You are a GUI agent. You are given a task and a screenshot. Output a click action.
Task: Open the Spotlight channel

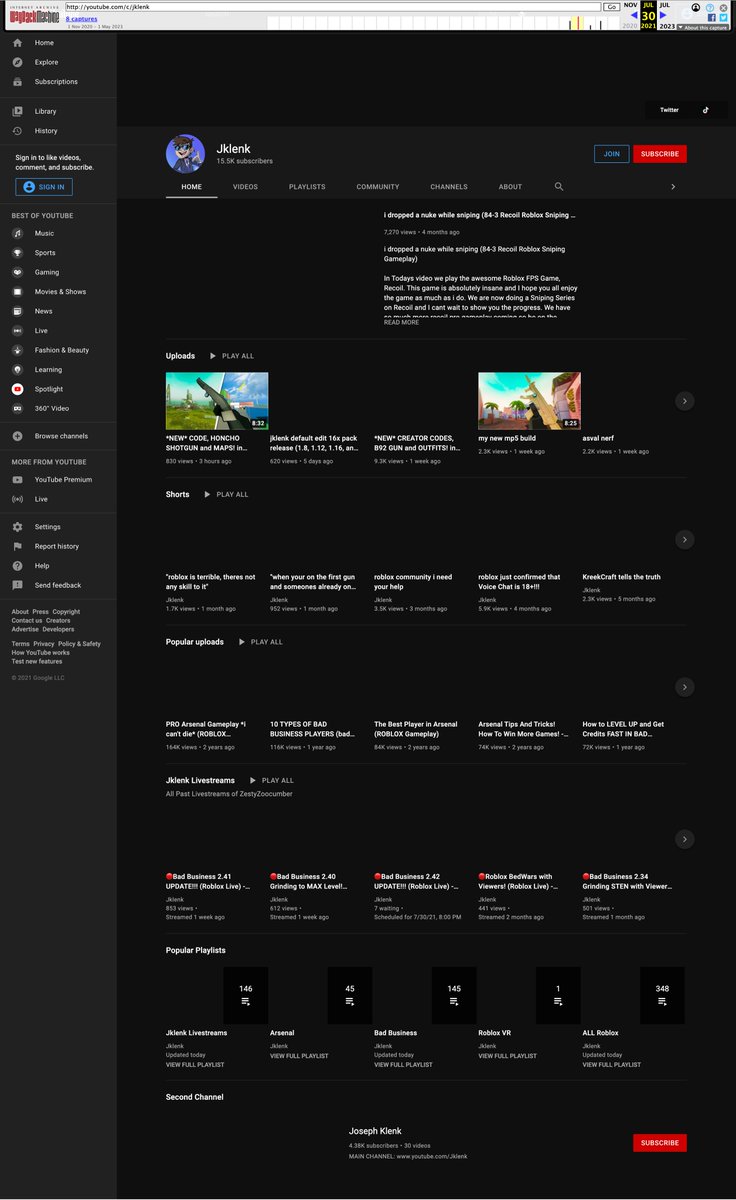58,389
